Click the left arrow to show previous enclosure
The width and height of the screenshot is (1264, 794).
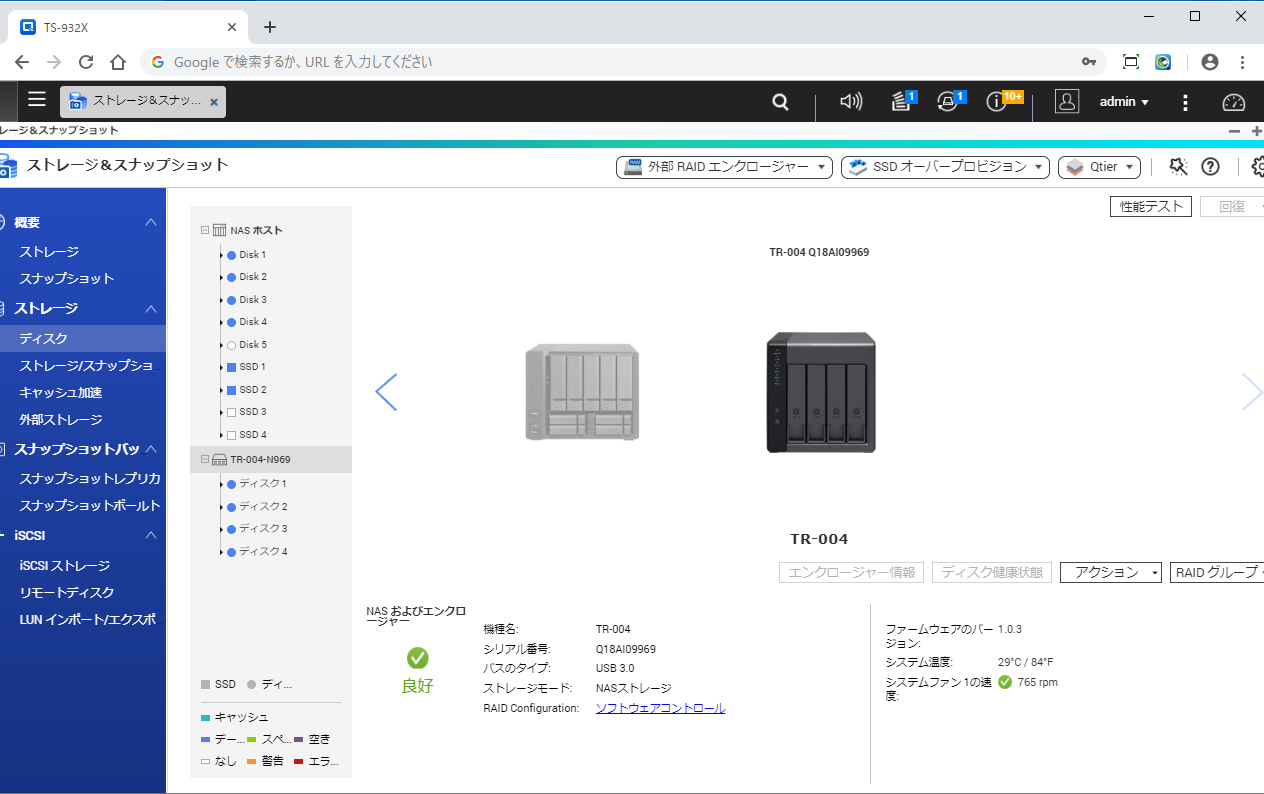pyautogui.click(x=386, y=392)
